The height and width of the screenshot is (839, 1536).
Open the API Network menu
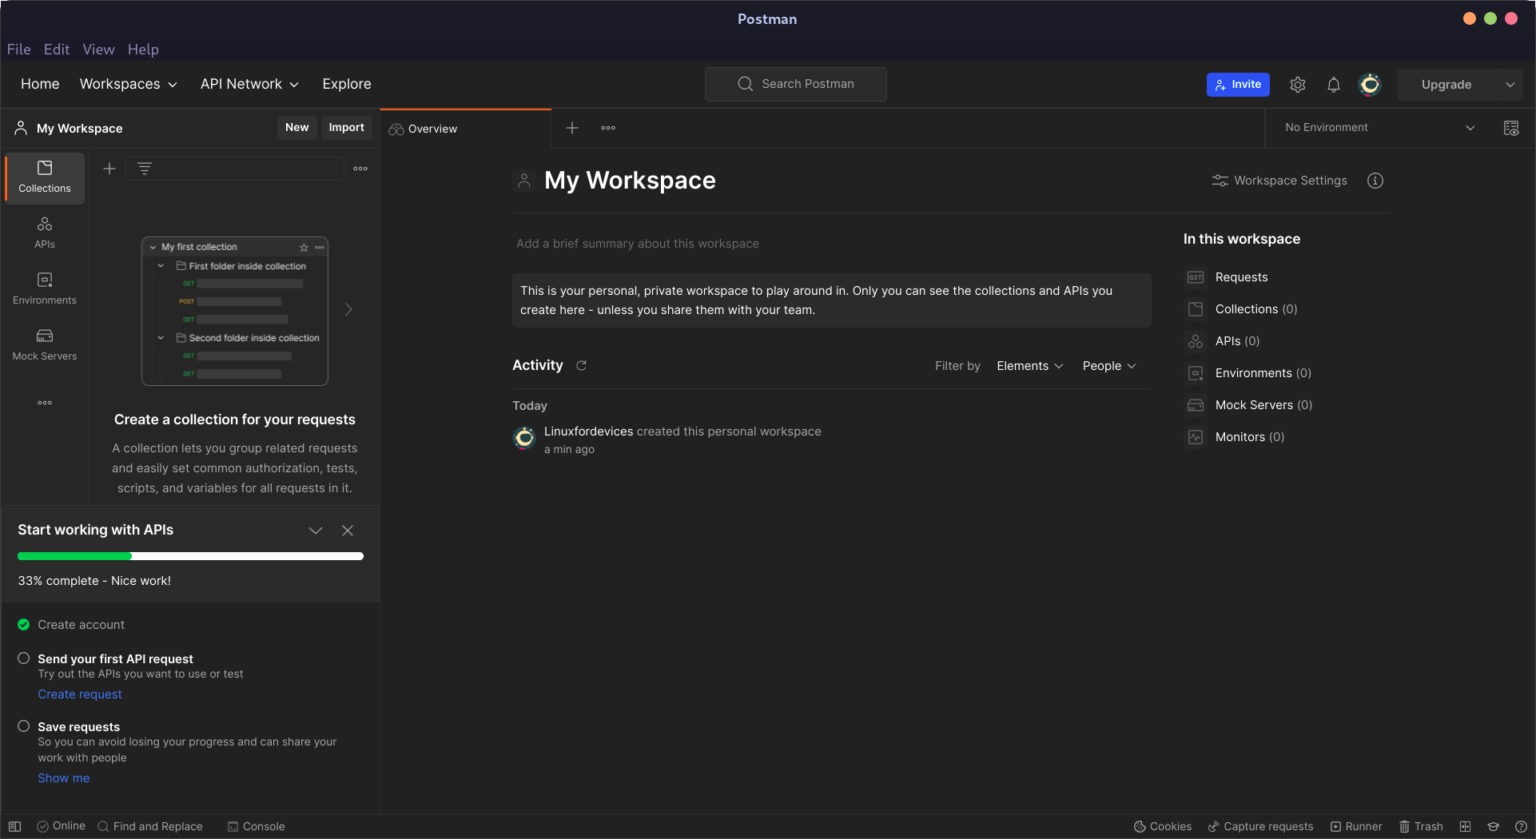pyautogui.click(x=249, y=84)
